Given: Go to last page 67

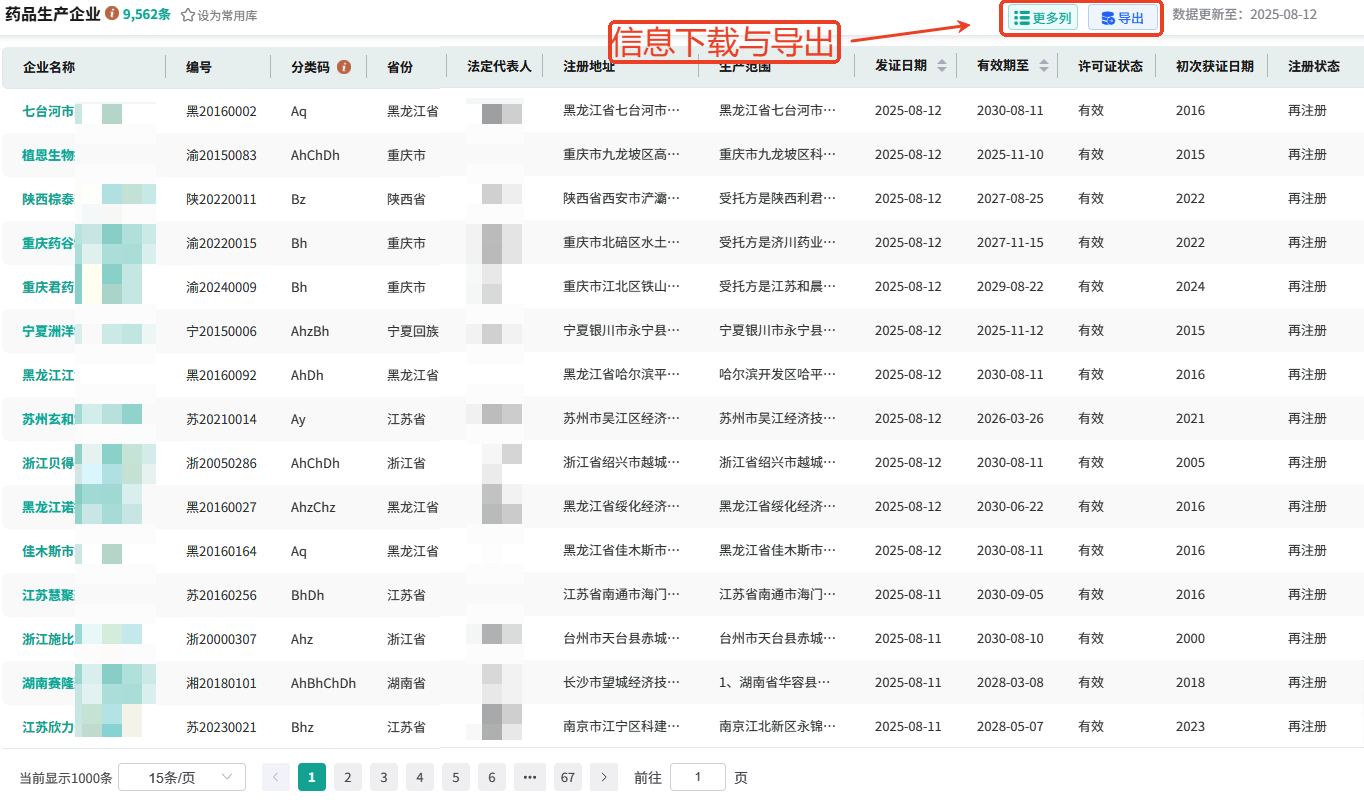Looking at the screenshot, I should [568, 777].
